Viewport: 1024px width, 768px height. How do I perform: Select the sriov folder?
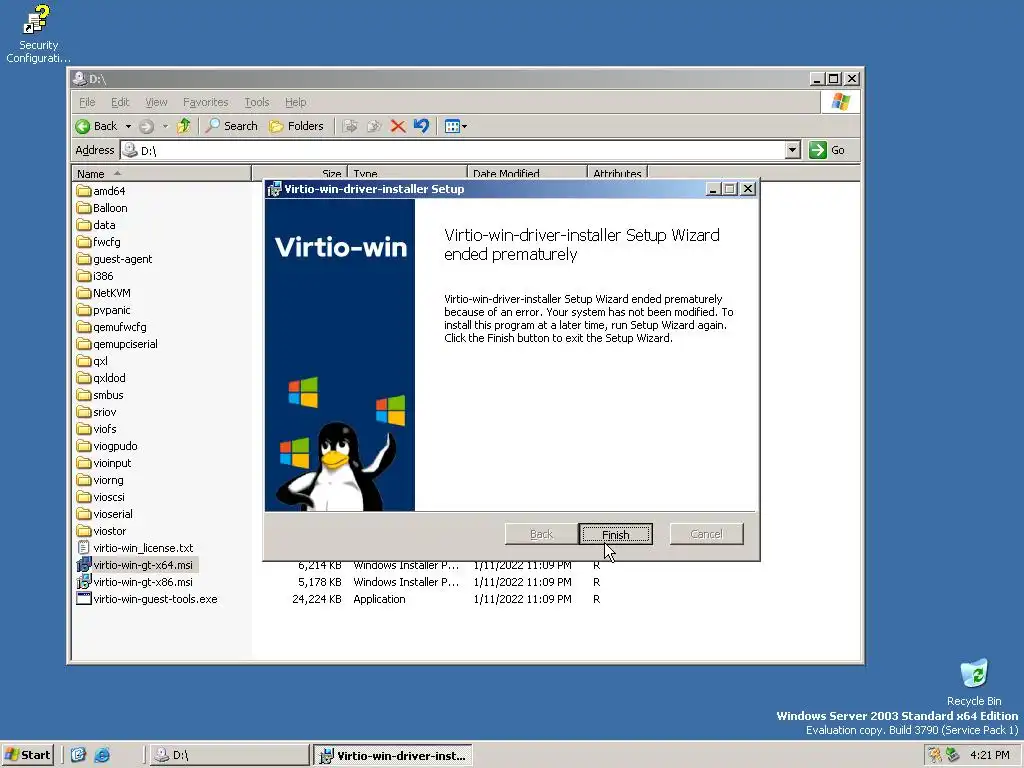97,411
